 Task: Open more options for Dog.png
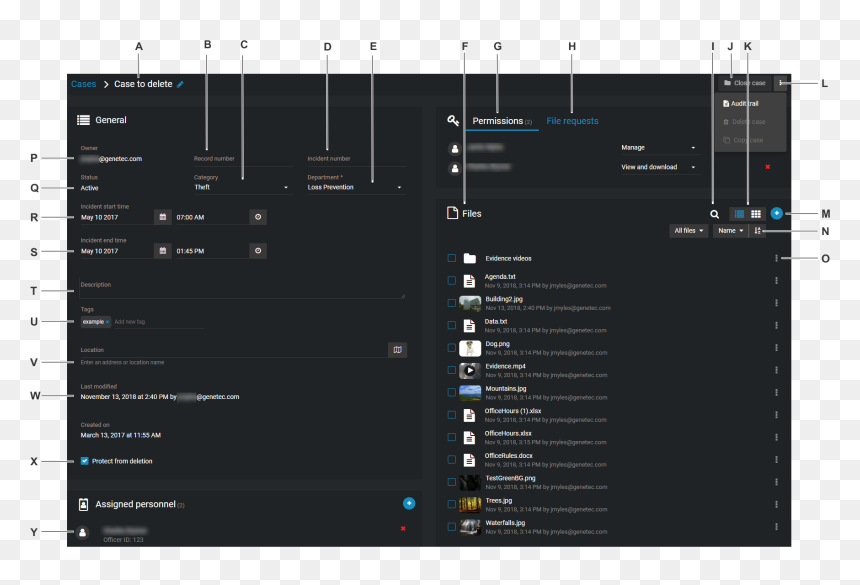click(776, 348)
